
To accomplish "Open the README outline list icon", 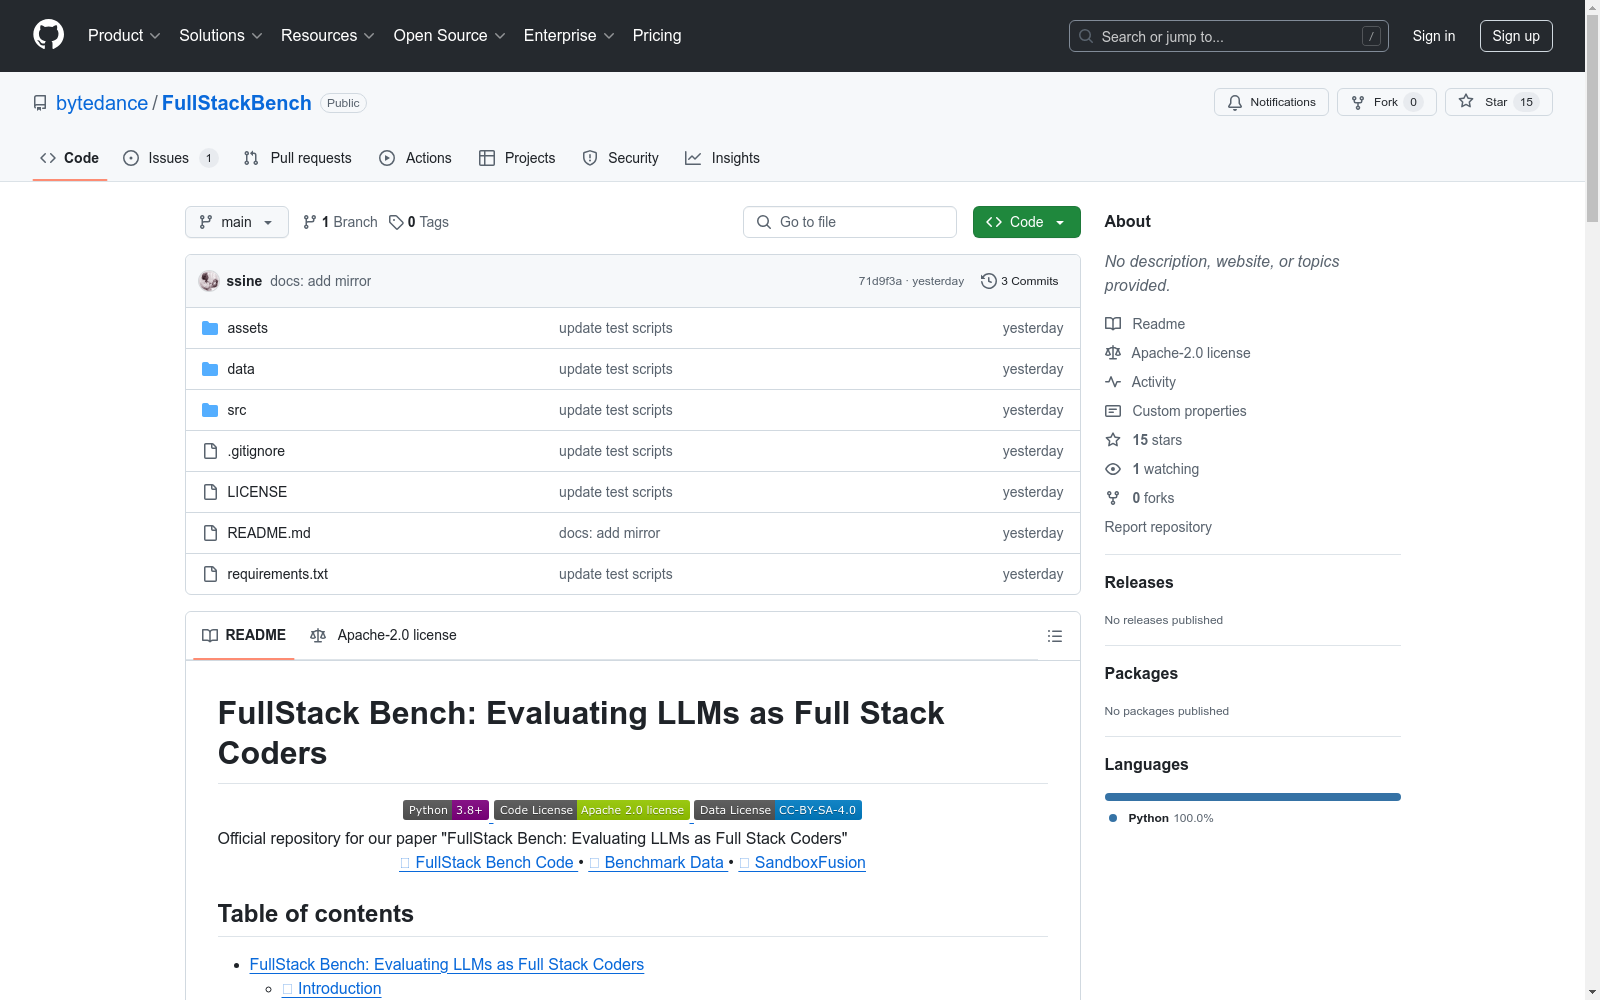I will 1054,636.
